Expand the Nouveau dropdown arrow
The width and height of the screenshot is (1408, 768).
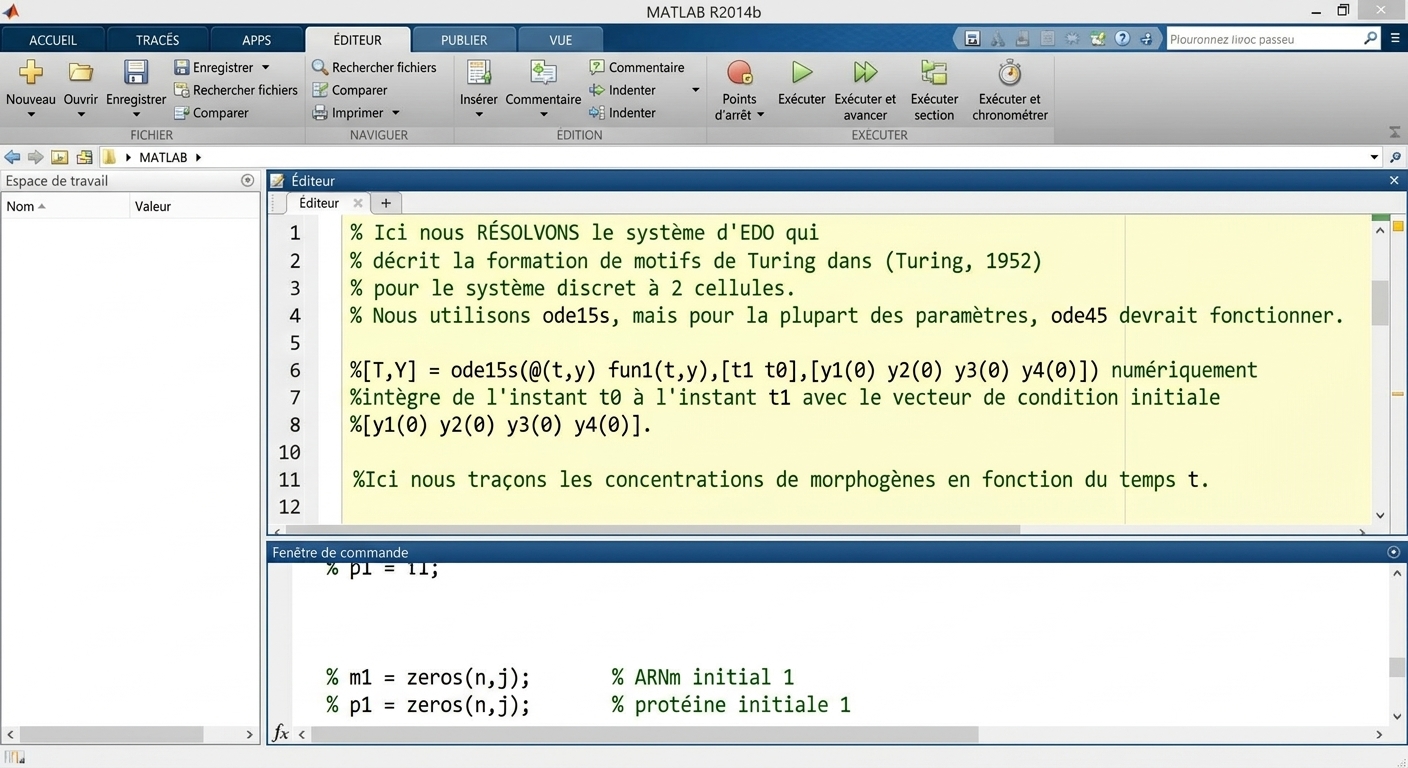(x=31, y=115)
